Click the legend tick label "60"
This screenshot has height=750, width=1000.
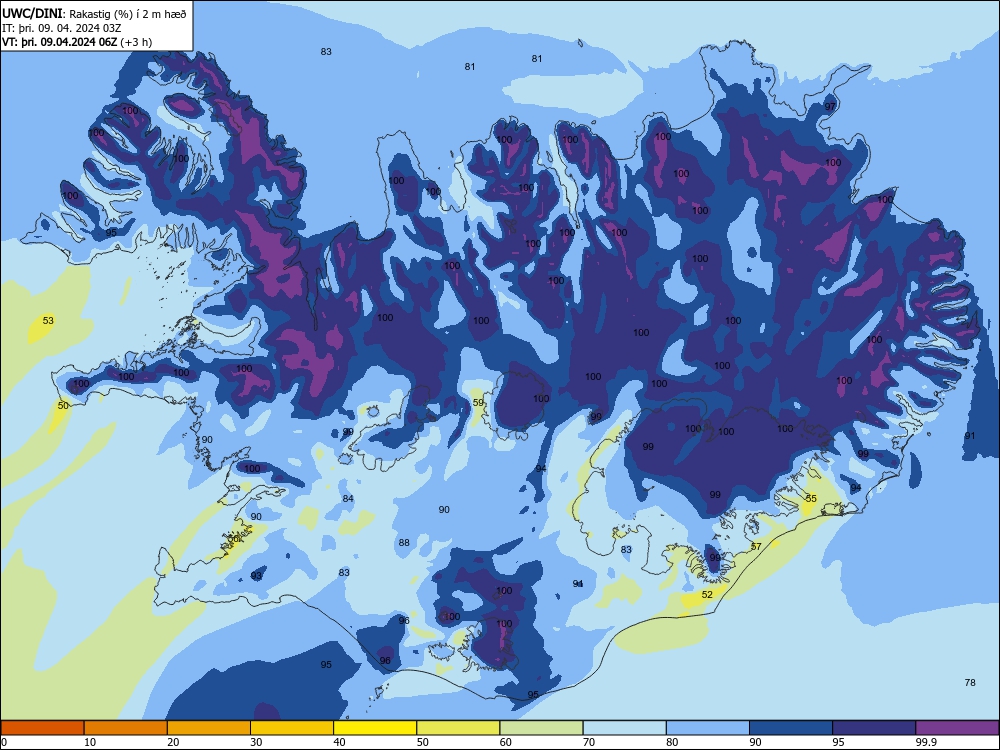point(506,742)
